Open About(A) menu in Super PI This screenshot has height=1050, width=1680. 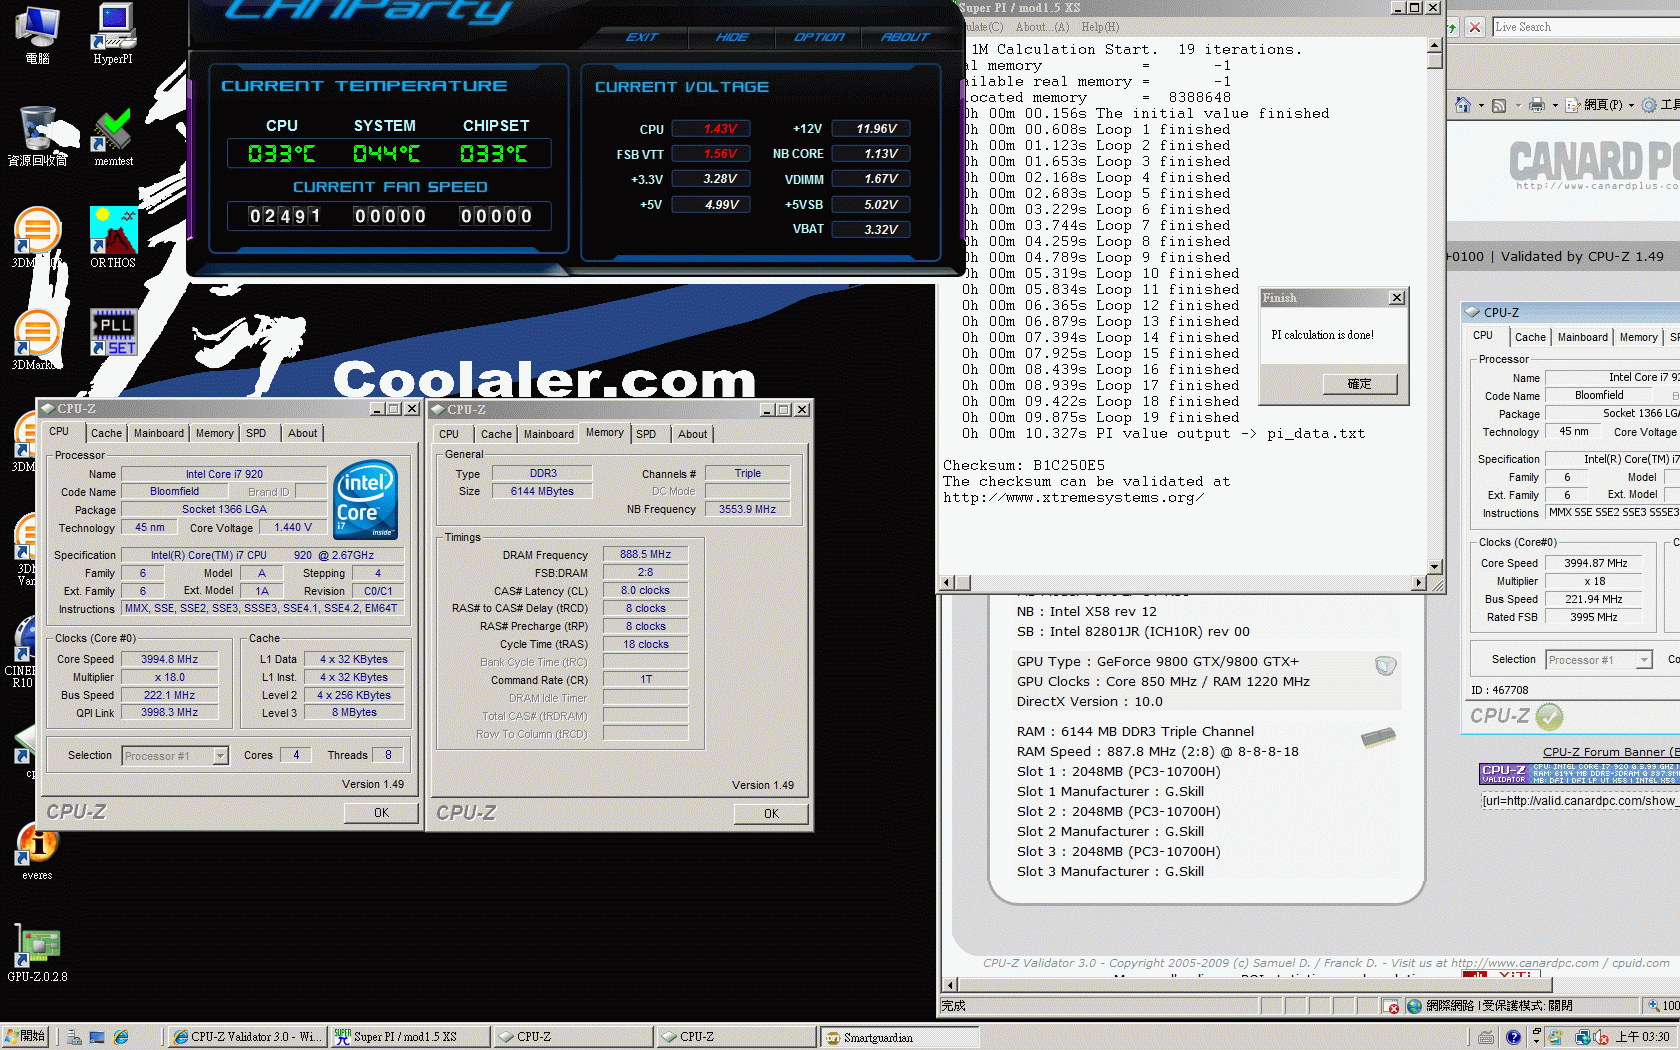coord(1042,27)
